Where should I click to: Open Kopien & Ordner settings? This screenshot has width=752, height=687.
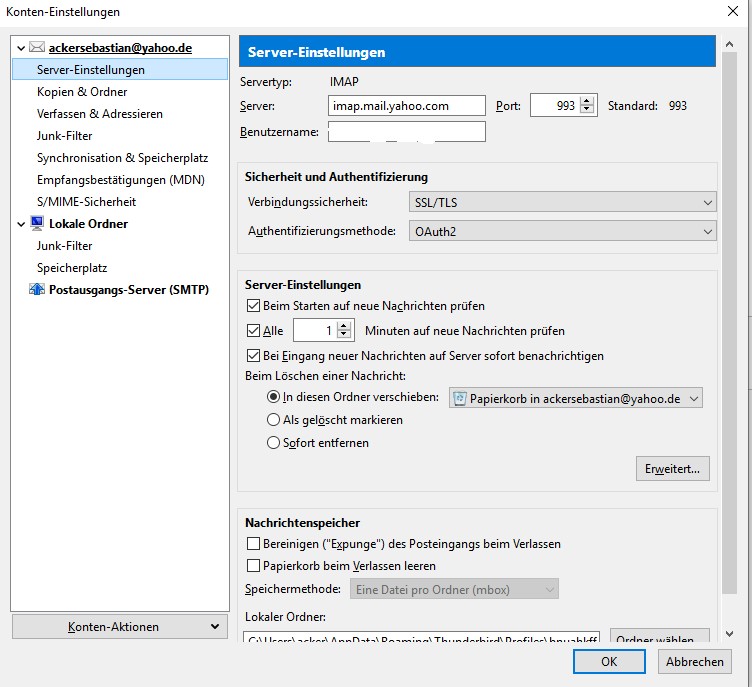pyautogui.click(x=82, y=92)
